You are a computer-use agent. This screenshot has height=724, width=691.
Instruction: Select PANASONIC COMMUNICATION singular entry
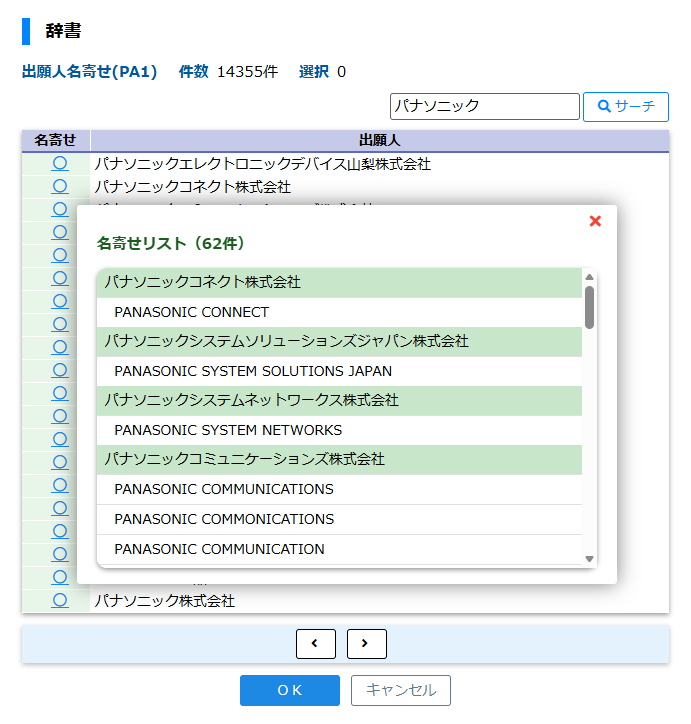coord(339,549)
